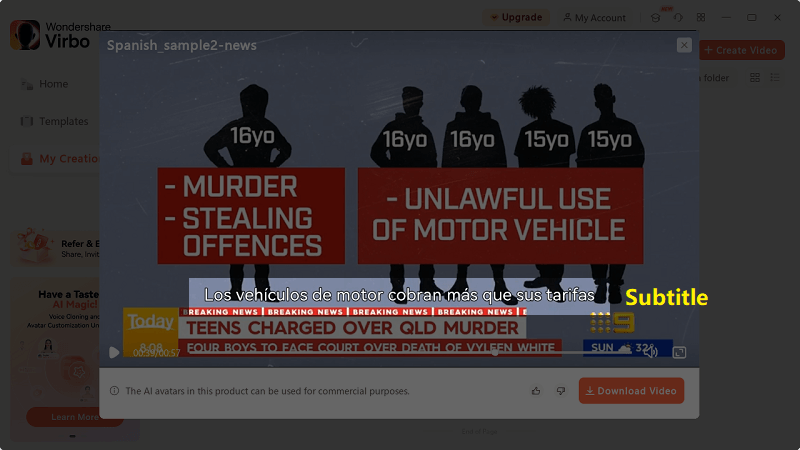Switch to list view layout
This screenshot has height=450, width=800.
click(x=775, y=78)
